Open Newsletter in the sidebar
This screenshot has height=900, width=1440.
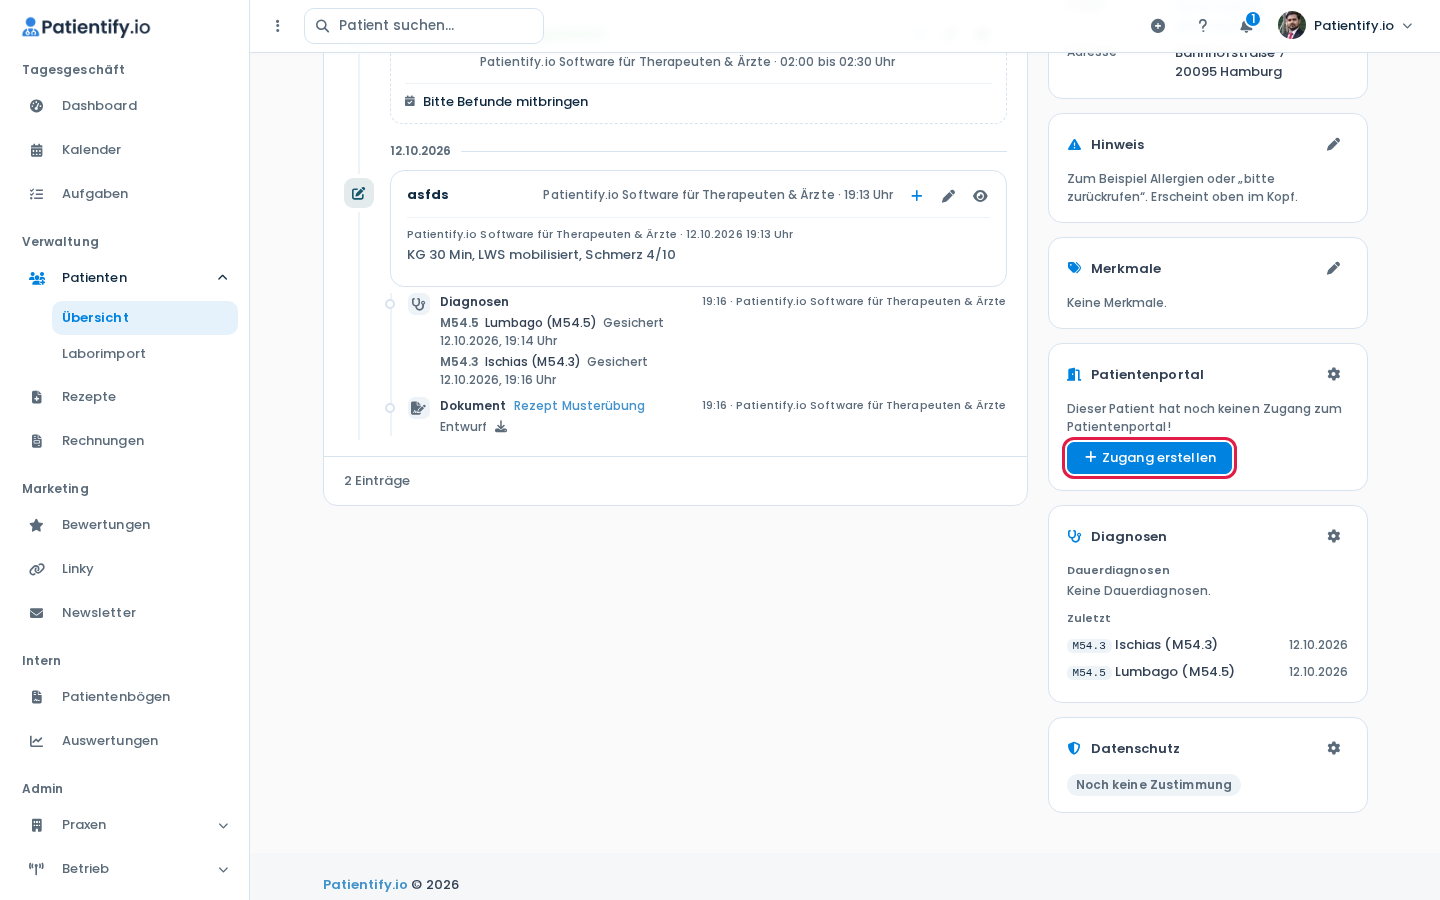[x=125, y=613]
